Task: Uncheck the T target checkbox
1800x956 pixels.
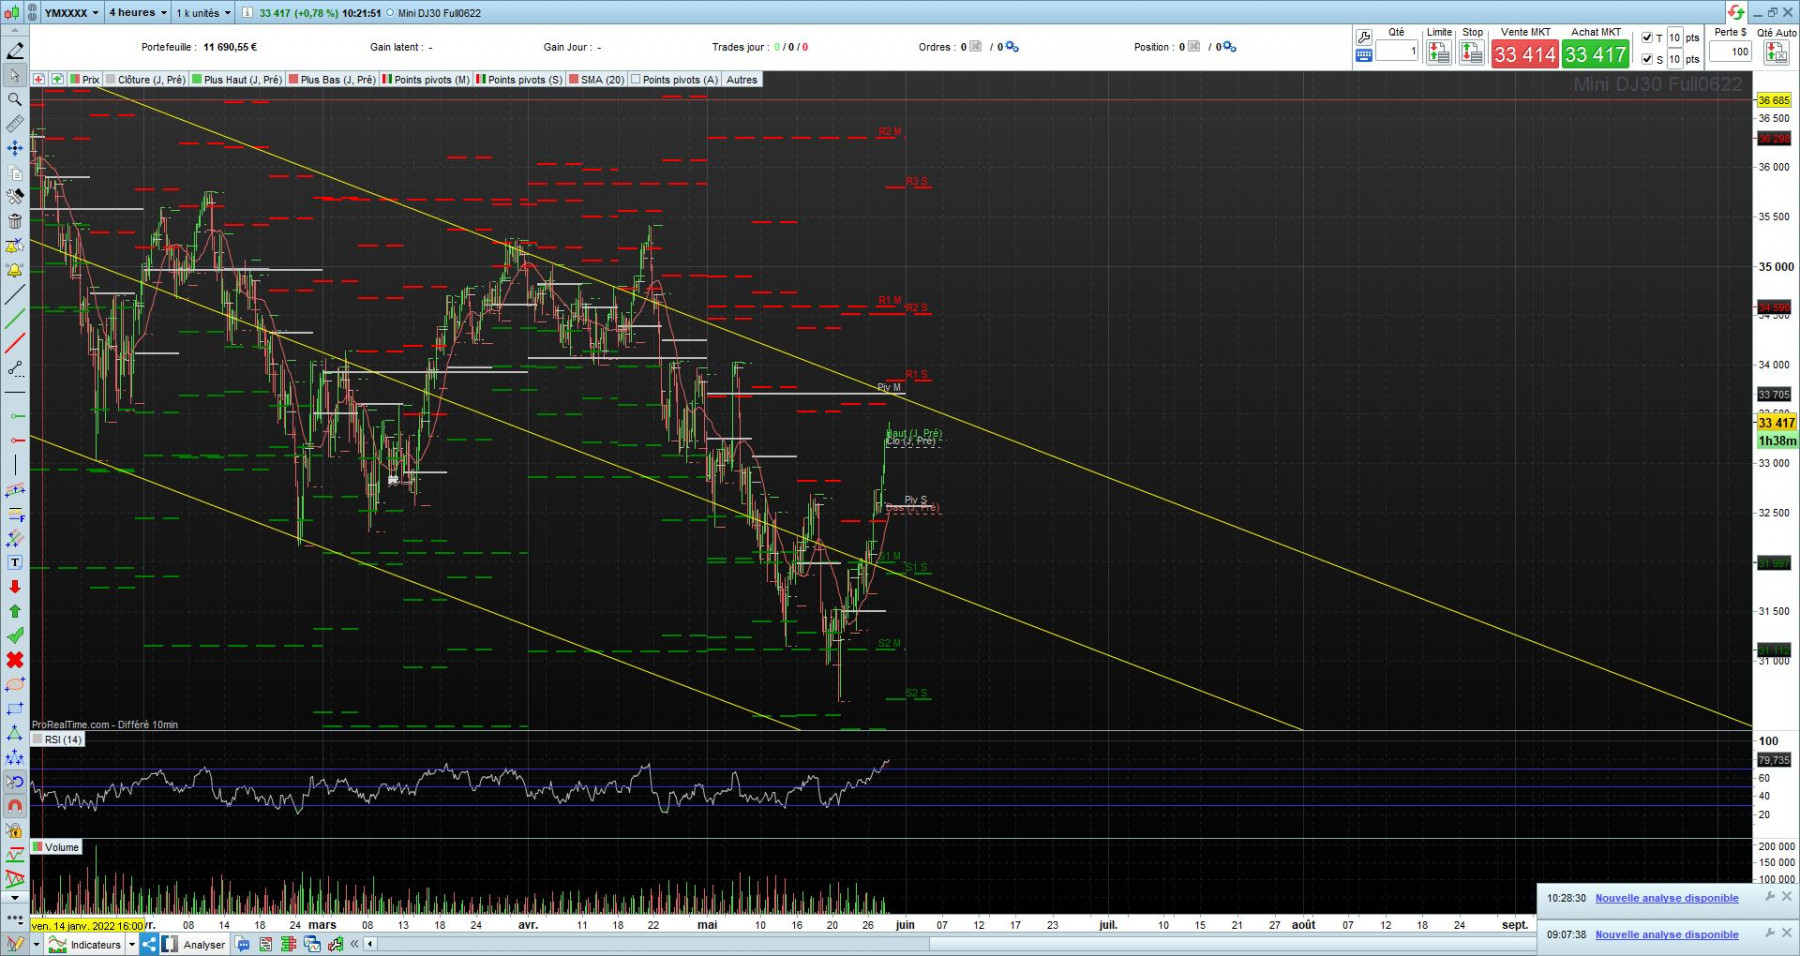Action: click(1647, 38)
